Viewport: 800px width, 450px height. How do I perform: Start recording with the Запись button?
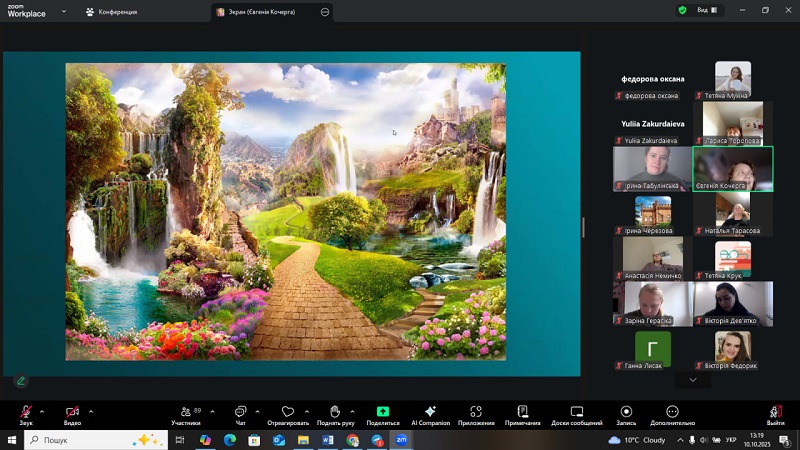tap(626, 411)
